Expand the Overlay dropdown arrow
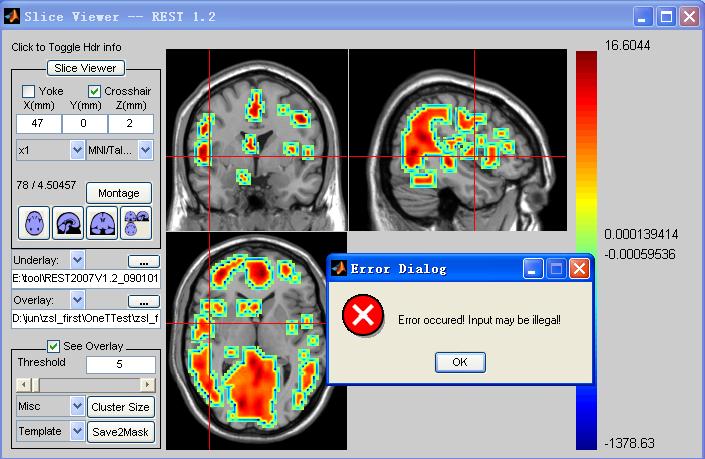Screen dimensions: 705x459 click(x=77, y=299)
